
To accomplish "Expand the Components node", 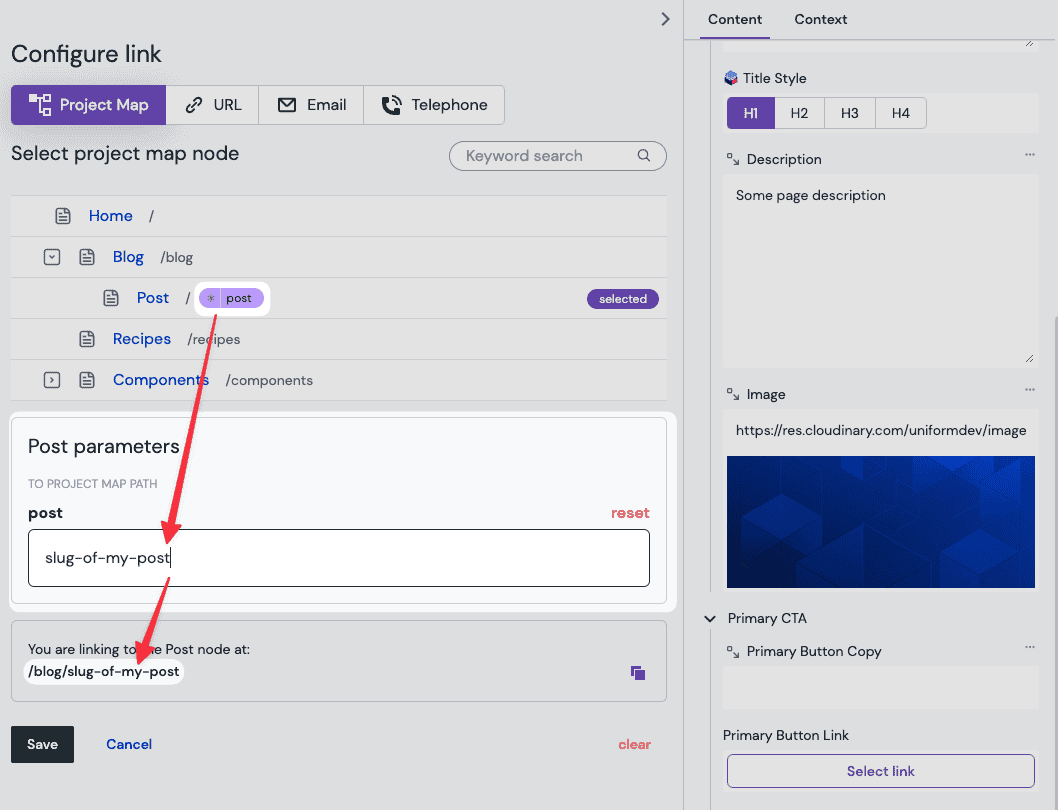I will pyautogui.click(x=52, y=380).
